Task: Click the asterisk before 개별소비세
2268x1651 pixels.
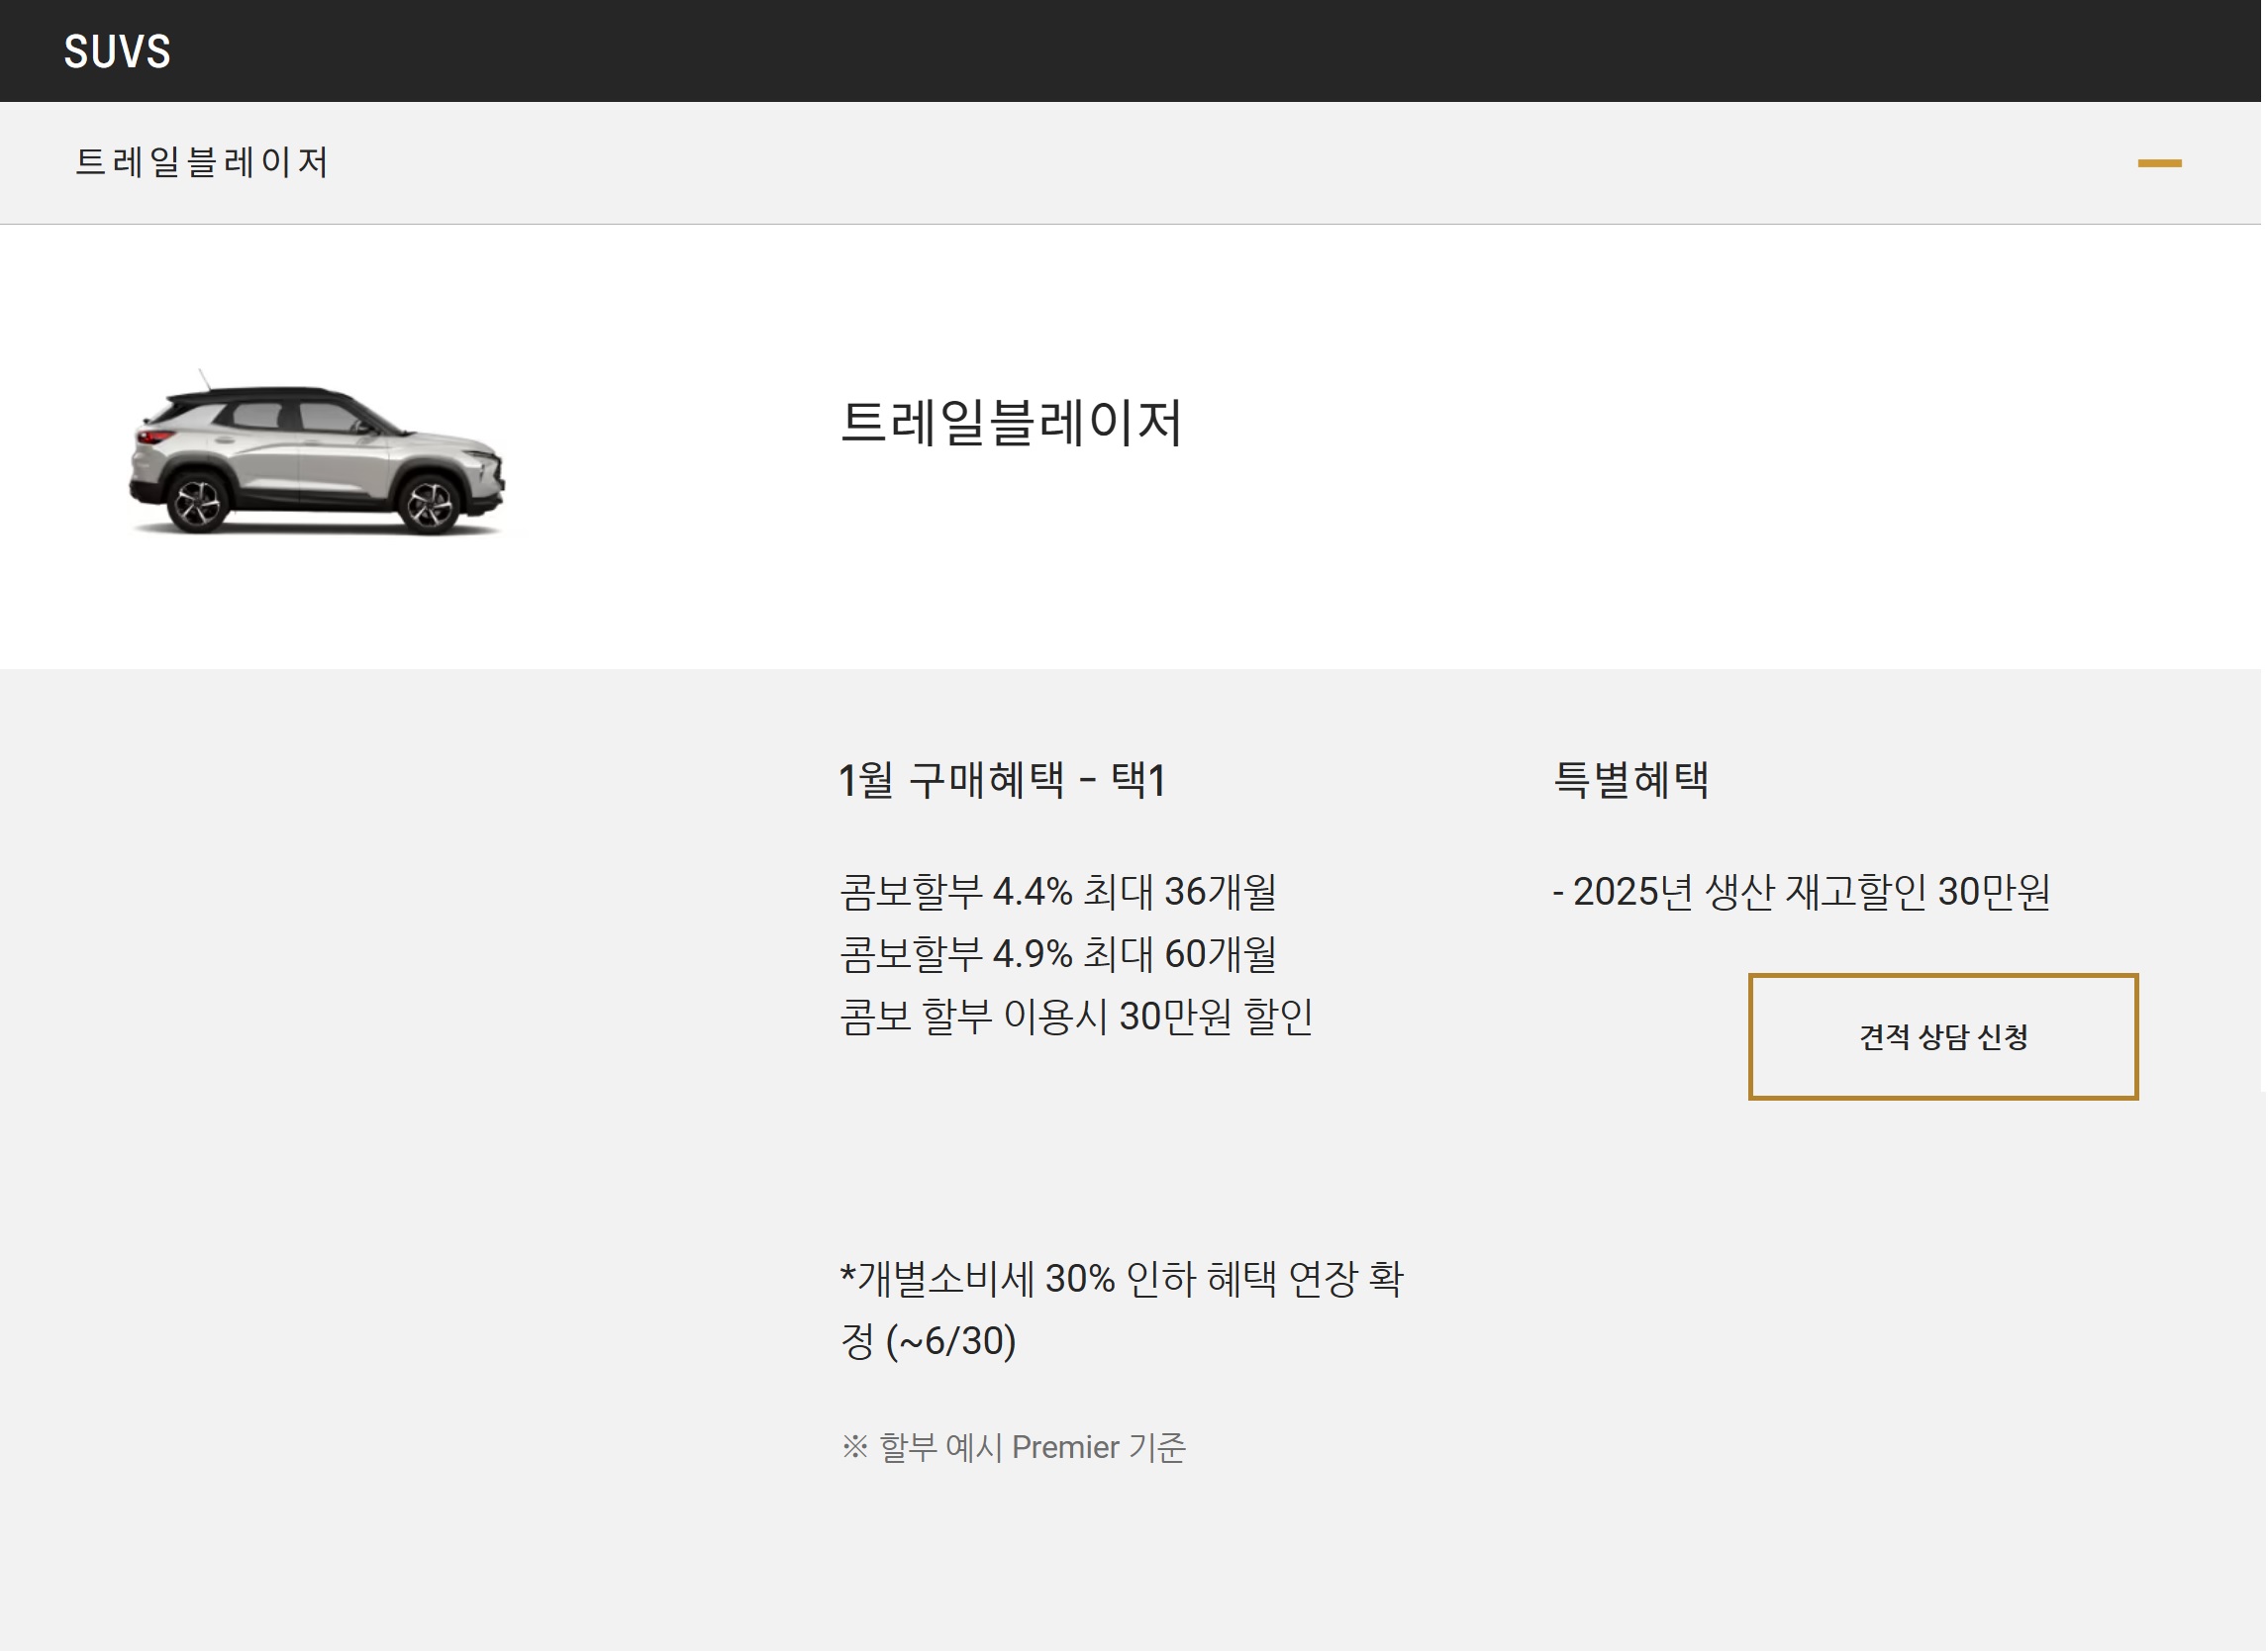Action: pos(847,1274)
